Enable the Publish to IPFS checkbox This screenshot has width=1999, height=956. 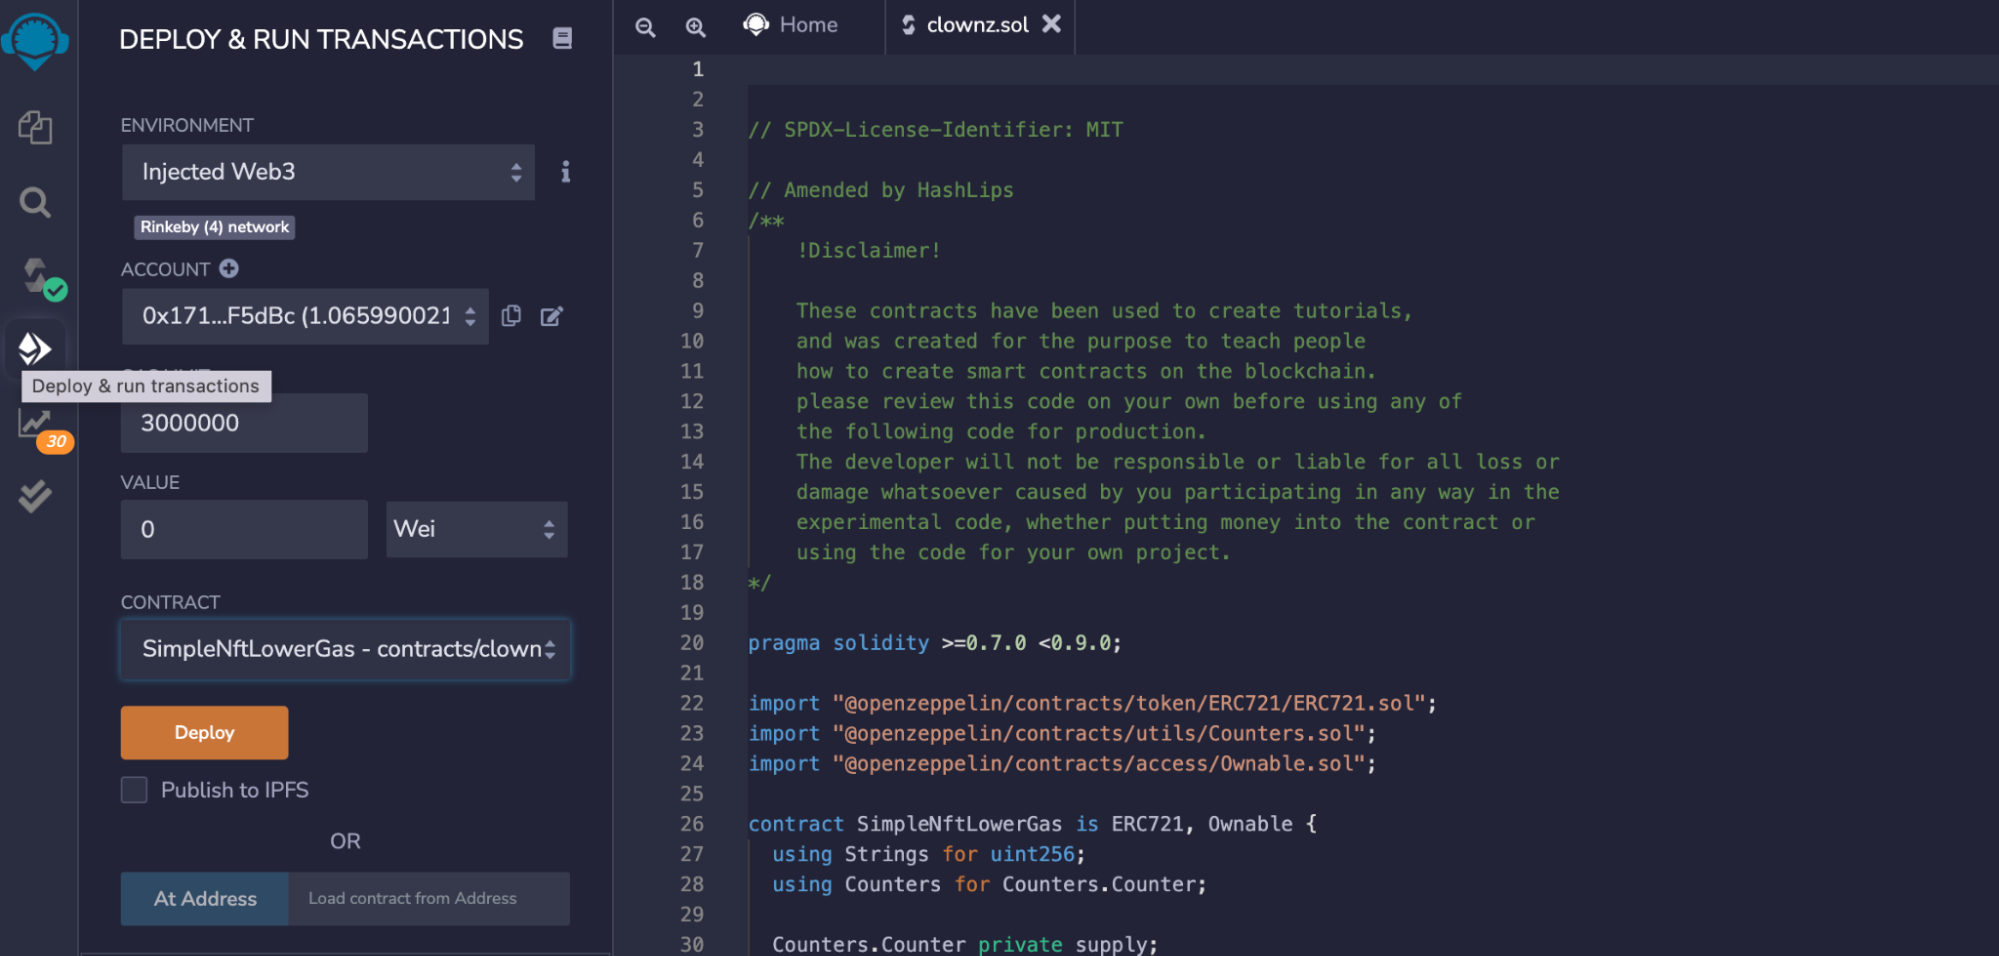click(x=134, y=790)
